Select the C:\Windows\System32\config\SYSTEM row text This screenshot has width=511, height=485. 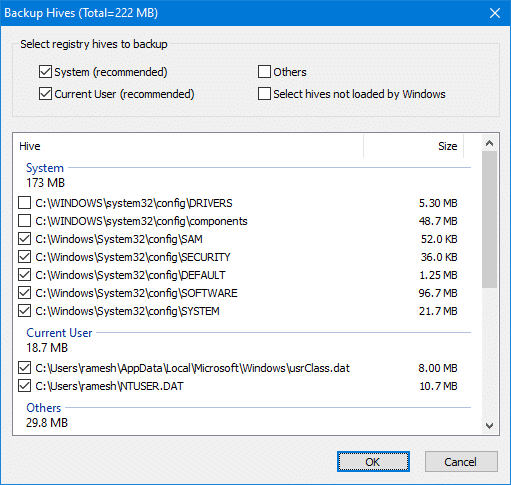pos(127,311)
